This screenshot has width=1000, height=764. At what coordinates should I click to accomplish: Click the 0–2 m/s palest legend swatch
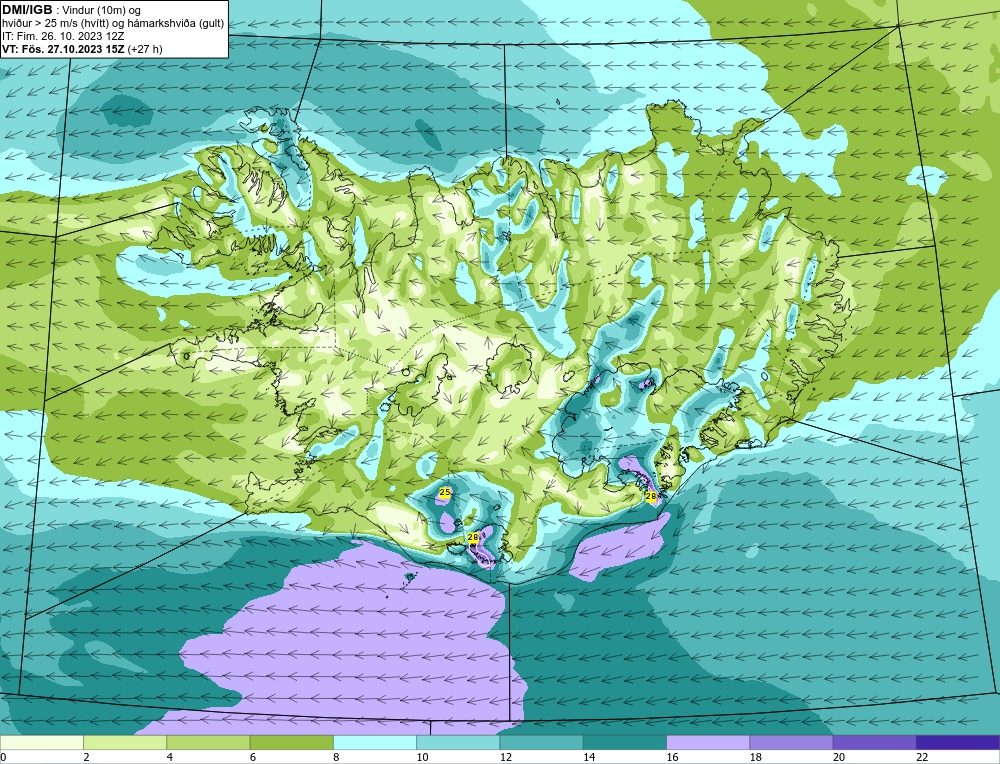tap(41, 742)
